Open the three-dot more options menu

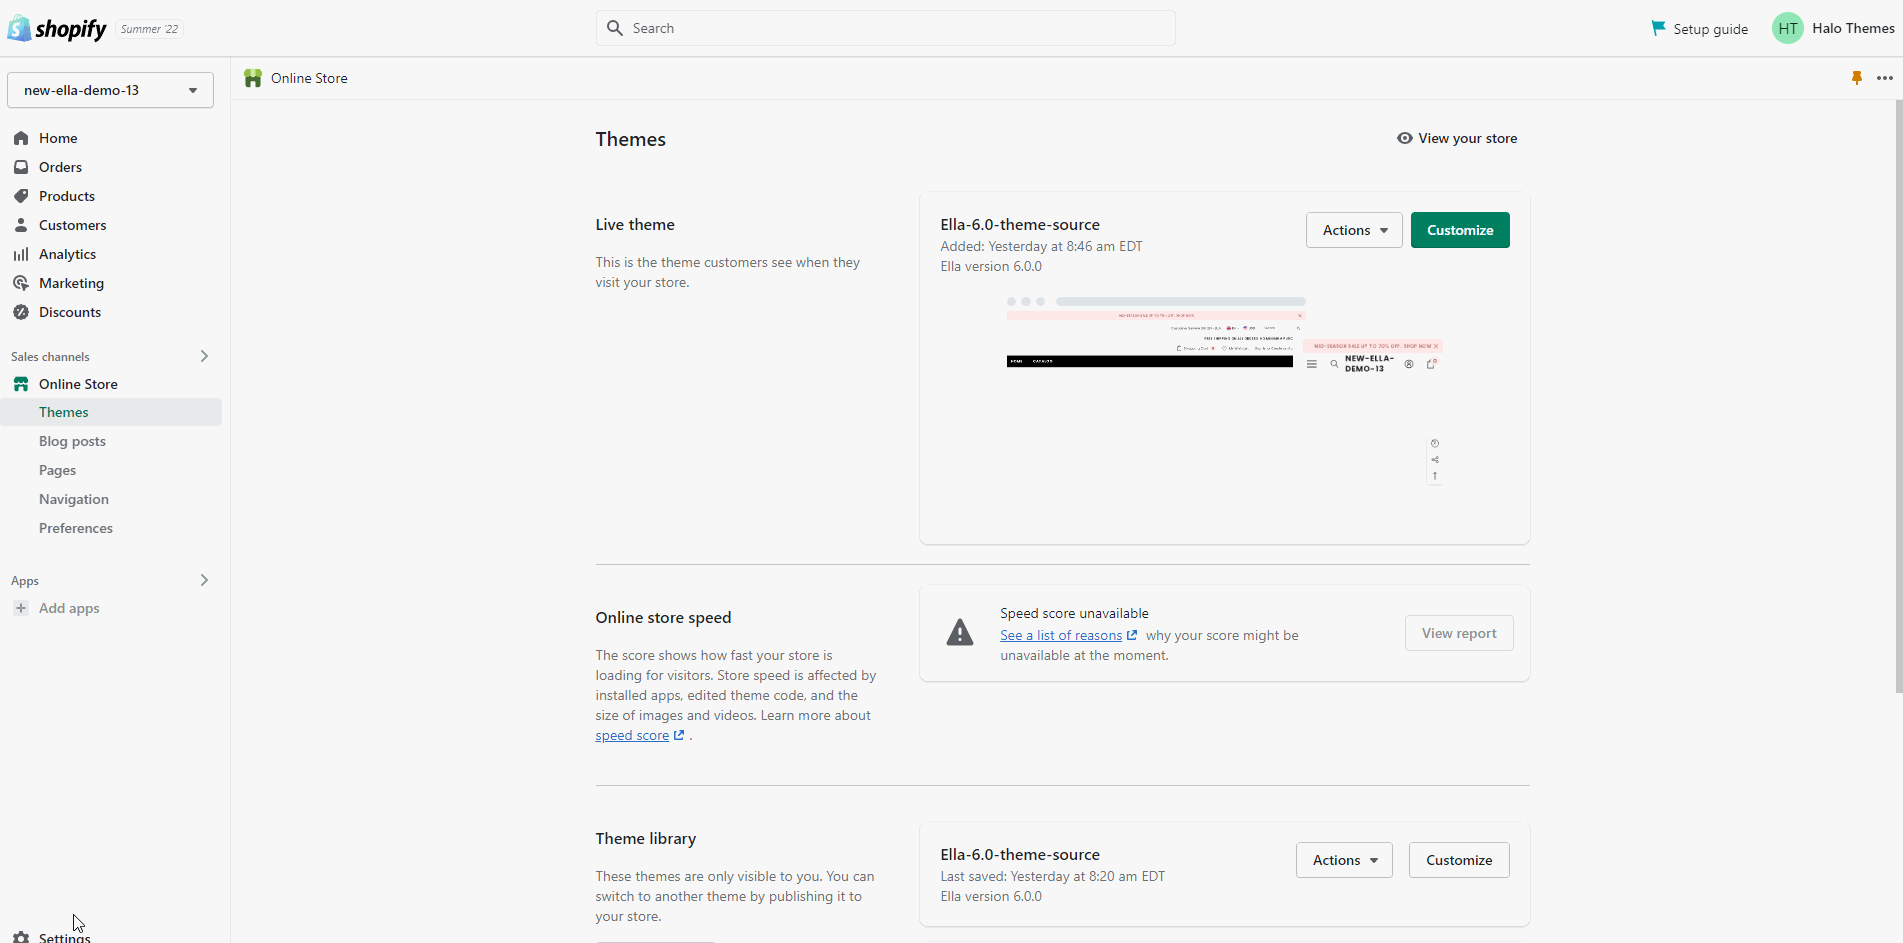point(1885,78)
